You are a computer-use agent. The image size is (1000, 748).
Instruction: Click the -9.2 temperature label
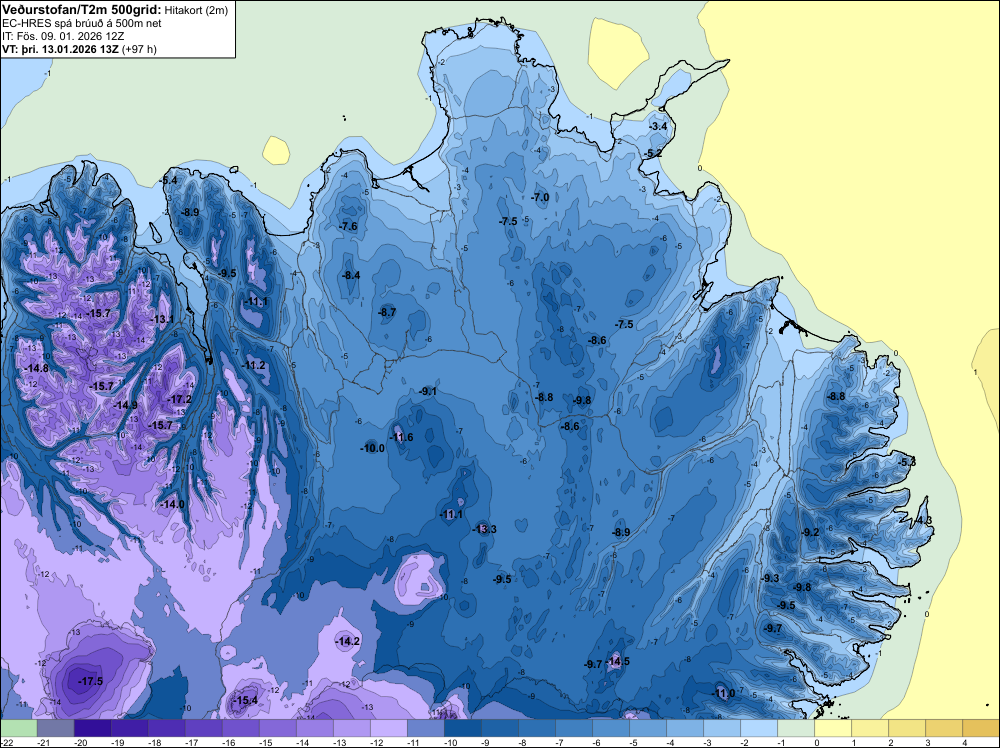tap(811, 532)
